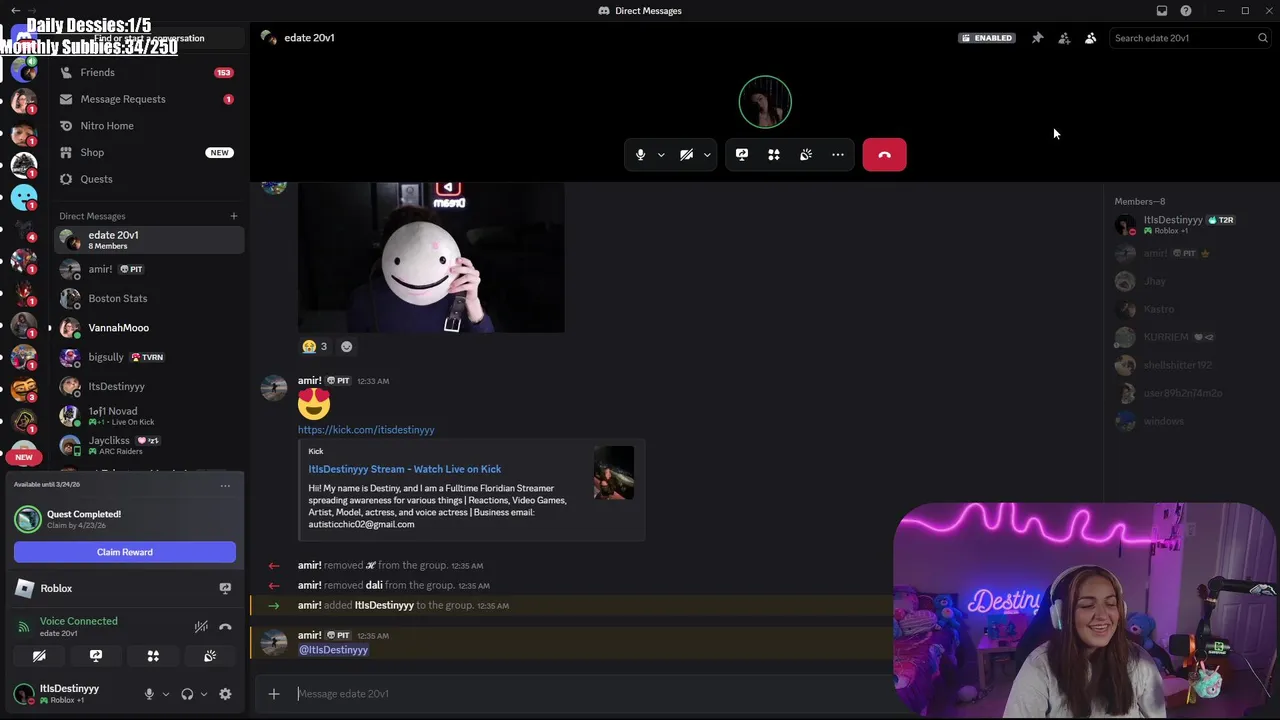
Task: Deafen with headphones icon in user panel
Action: pos(187,694)
